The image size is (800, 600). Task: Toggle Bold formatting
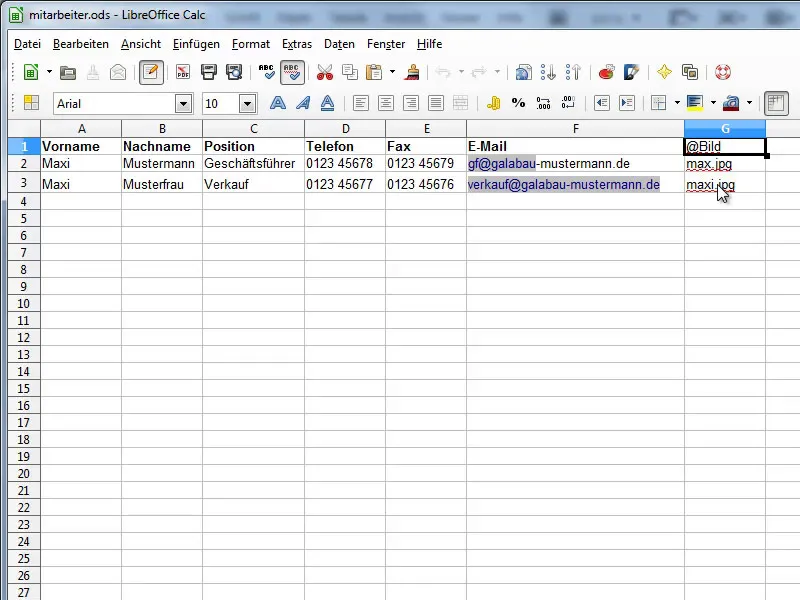(x=278, y=104)
